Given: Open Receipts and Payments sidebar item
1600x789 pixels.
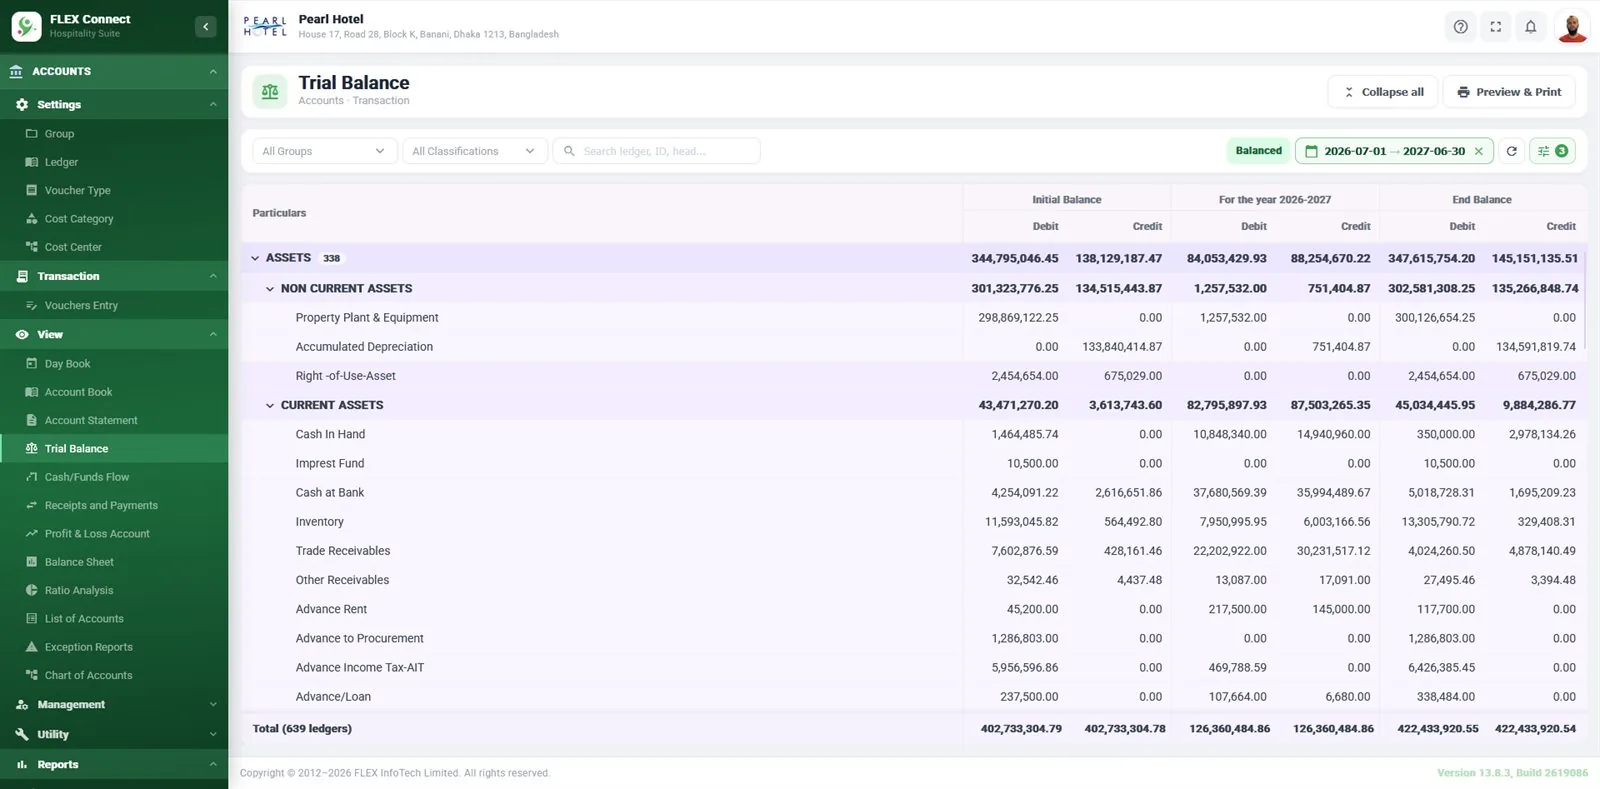Looking at the screenshot, I should 114,505.
